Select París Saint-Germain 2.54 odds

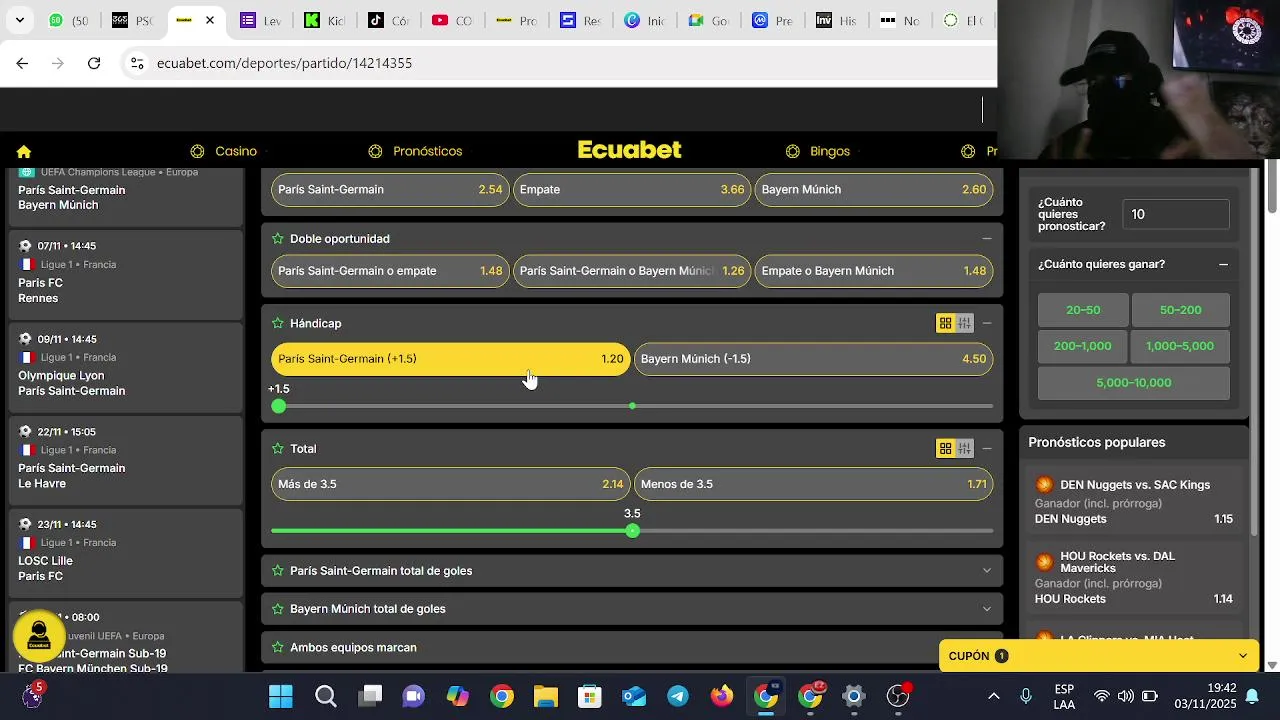click(x=390, y=189)
